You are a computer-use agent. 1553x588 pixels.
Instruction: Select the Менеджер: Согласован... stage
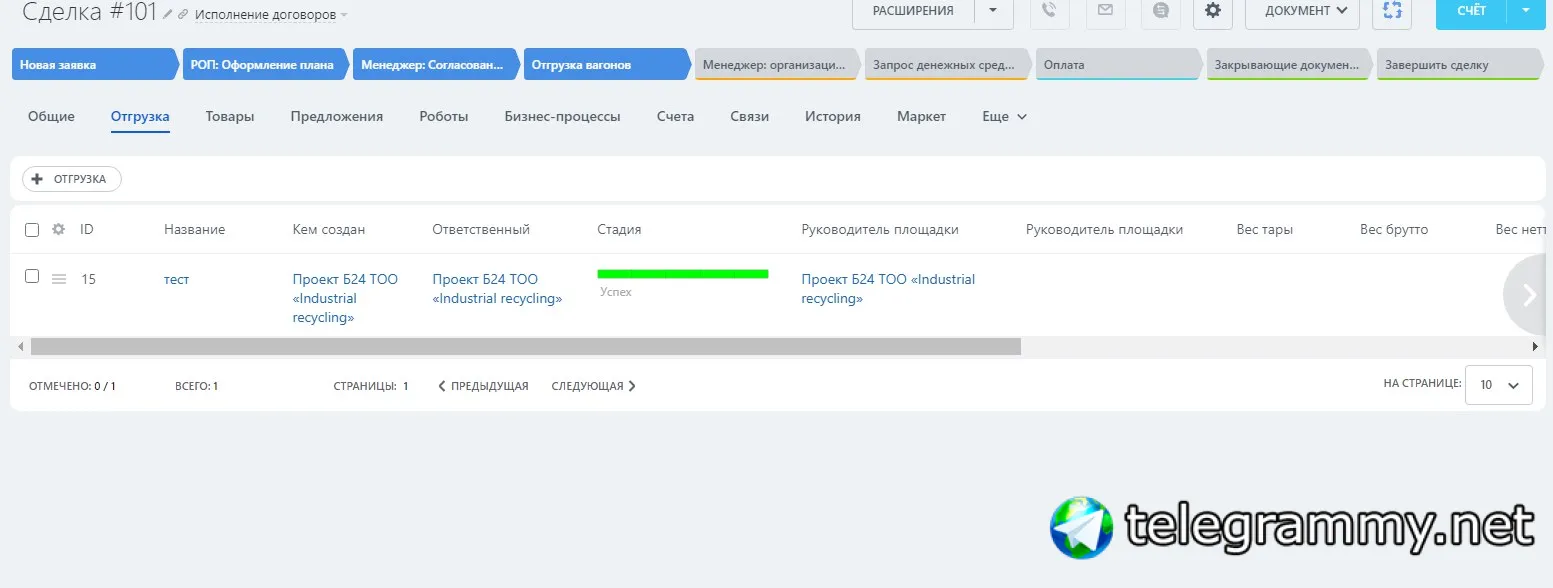click(436, 64)
